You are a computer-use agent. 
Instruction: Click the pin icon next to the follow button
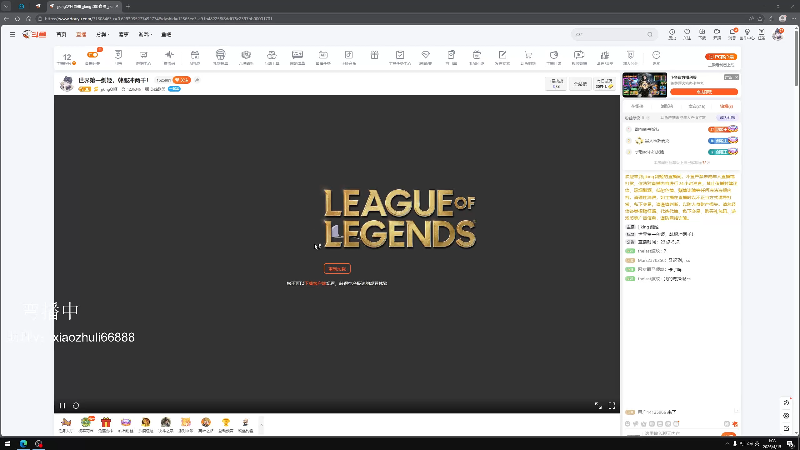pyautogui.click(x=197, y=80)
